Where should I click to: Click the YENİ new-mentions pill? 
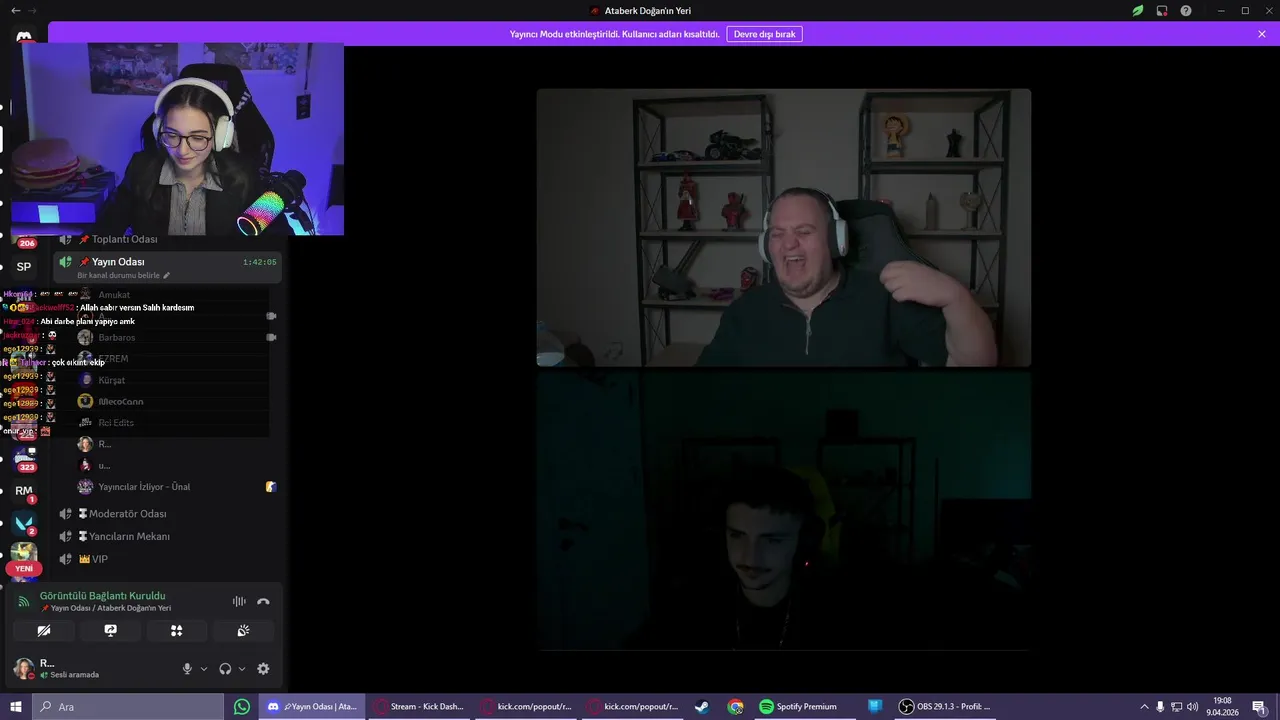tap(24, 568)
